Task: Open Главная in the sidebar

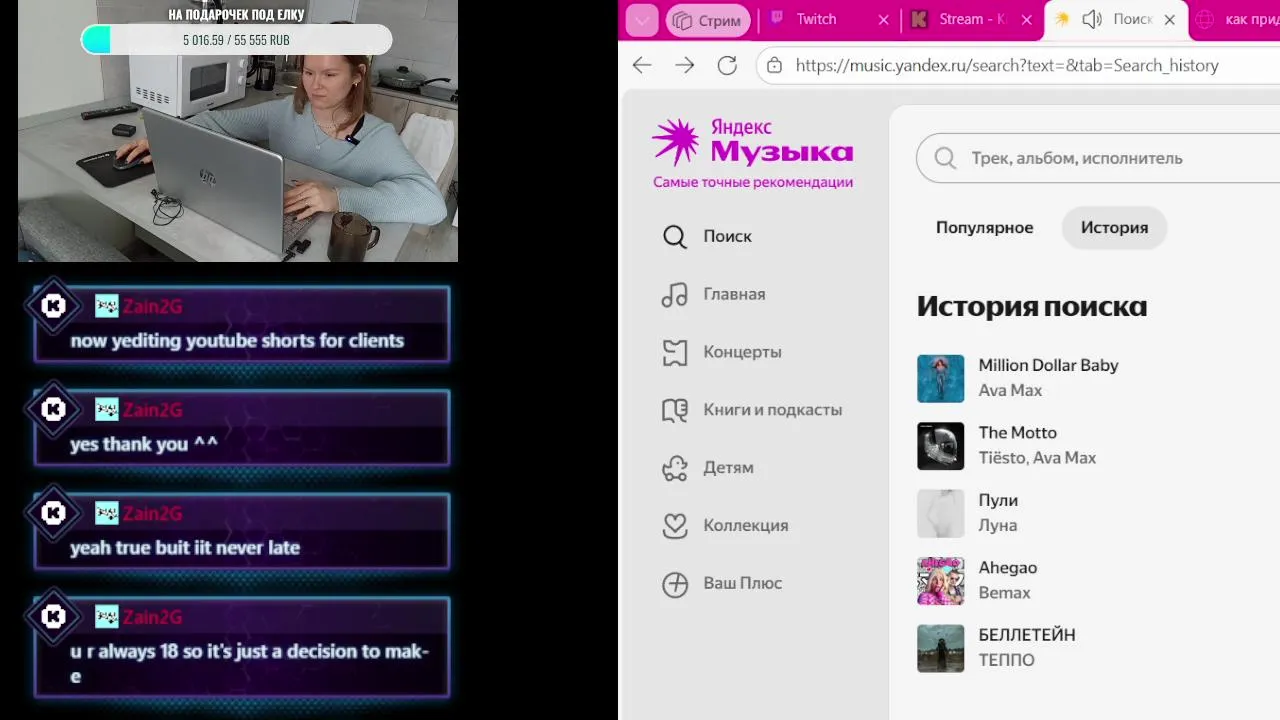Action: tap(734, 294)
